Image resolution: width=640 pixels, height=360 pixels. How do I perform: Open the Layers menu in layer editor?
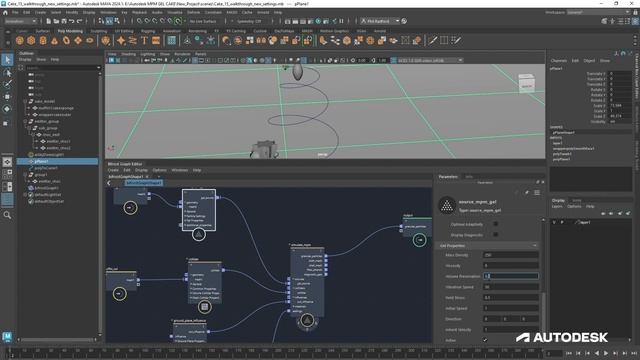pos(557,207)
